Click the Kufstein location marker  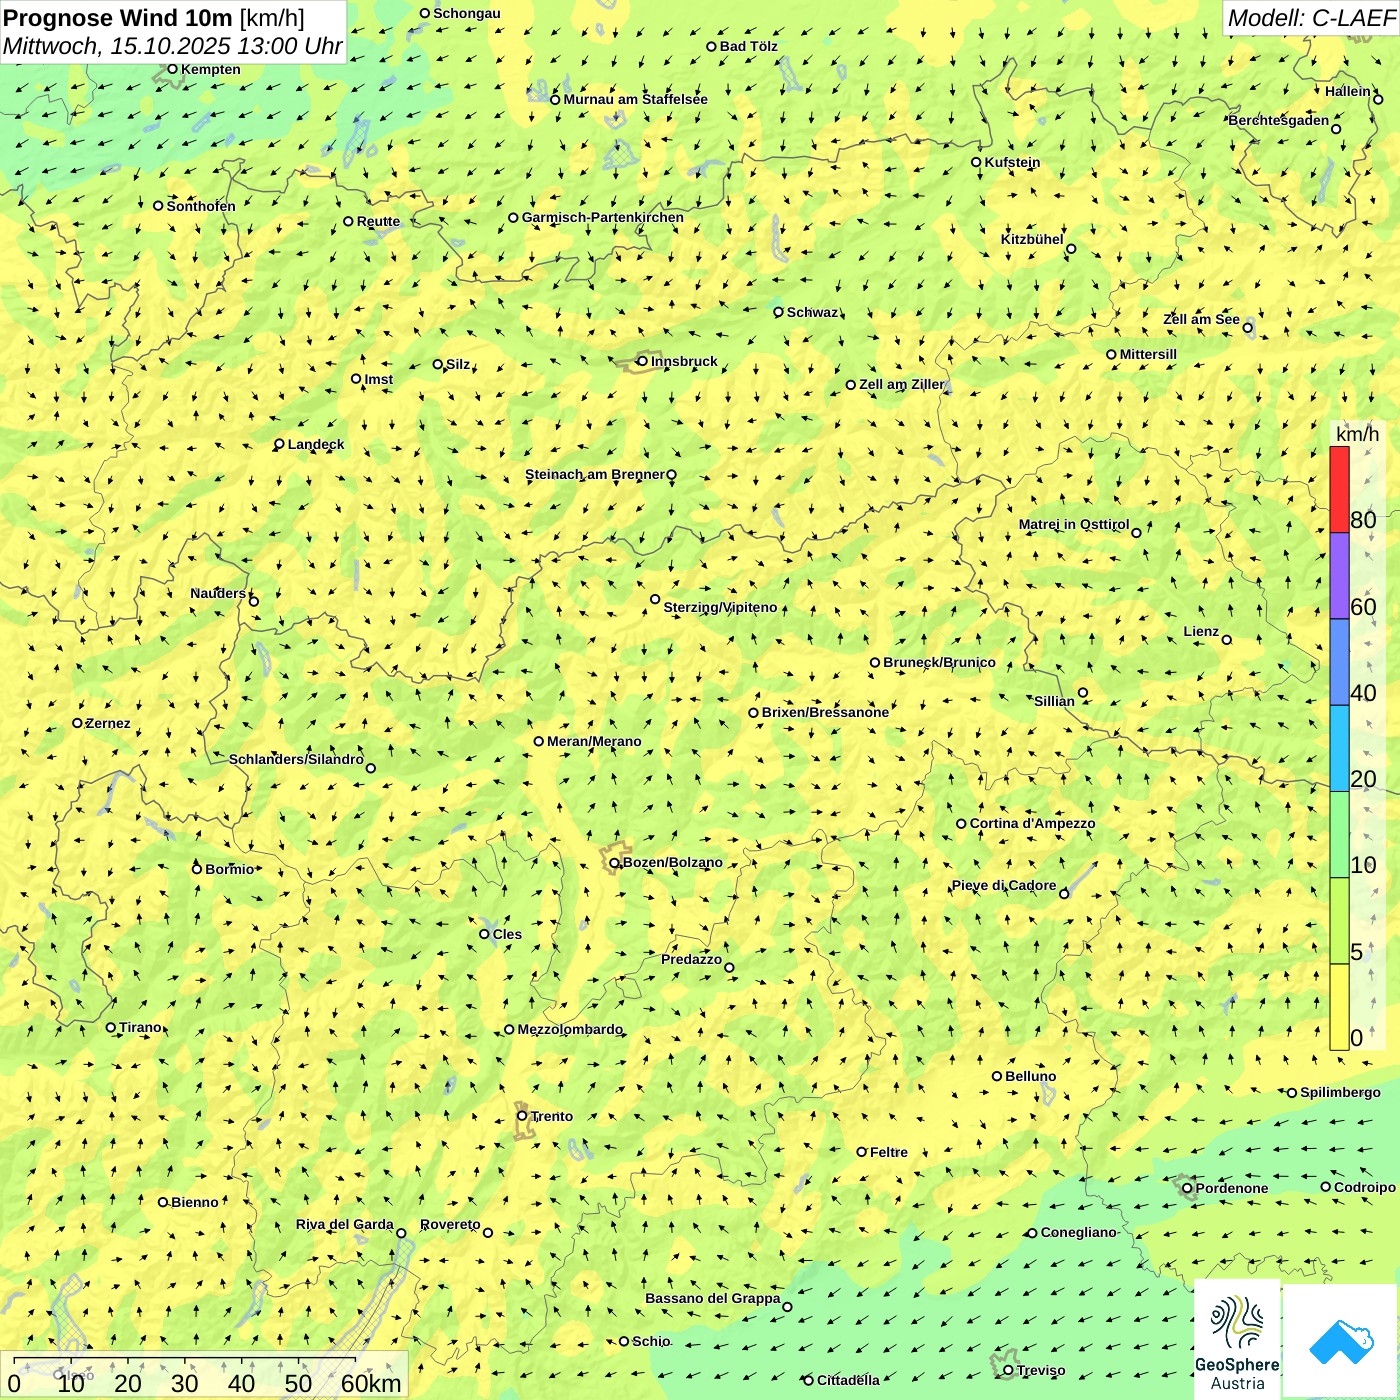pos(976,162)
